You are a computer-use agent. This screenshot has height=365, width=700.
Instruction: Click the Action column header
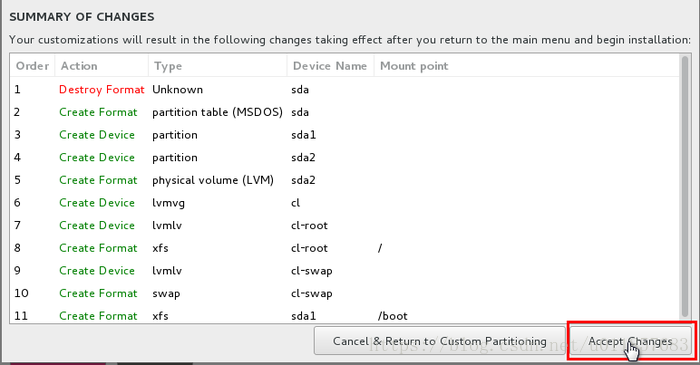point(101,66)
